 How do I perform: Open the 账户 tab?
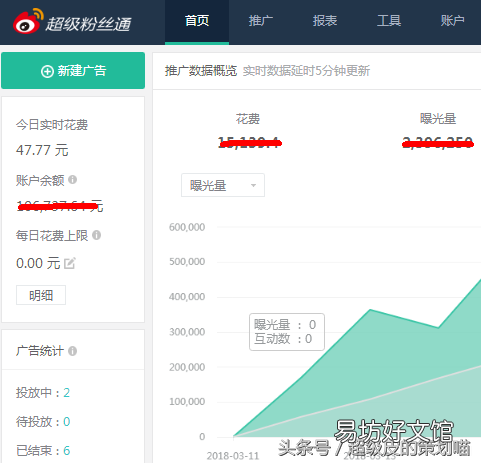click(x=453, y=21)
